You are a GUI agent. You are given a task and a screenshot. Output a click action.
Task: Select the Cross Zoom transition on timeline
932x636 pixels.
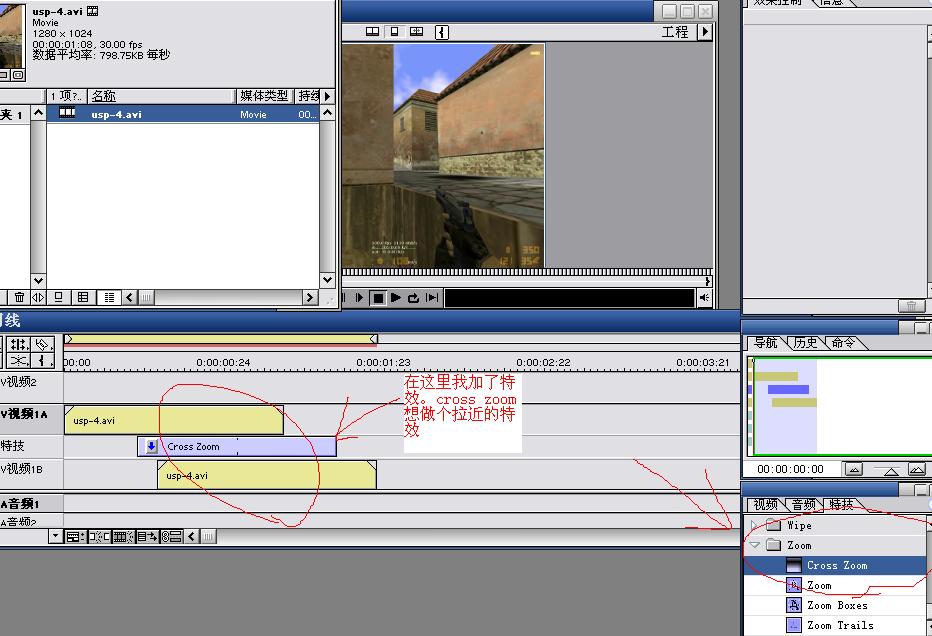pos(237,446)
